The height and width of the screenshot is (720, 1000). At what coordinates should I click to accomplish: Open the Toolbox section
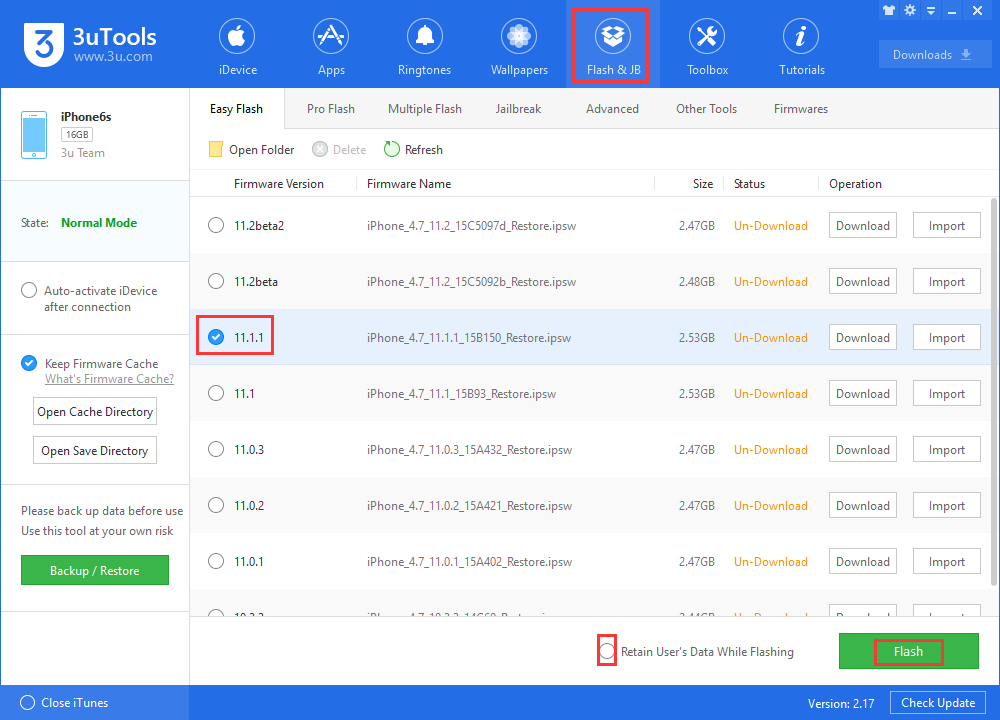click(707, 47)
